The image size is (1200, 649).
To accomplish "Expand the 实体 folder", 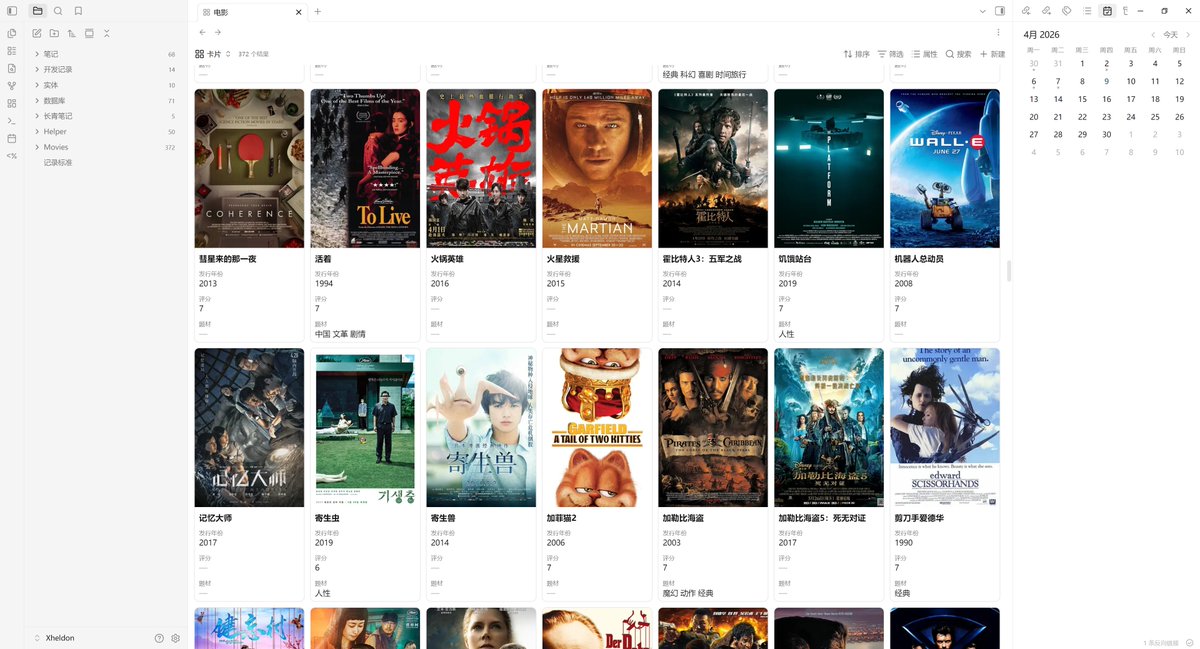I will pyautogui.click(x=104, y=85).
